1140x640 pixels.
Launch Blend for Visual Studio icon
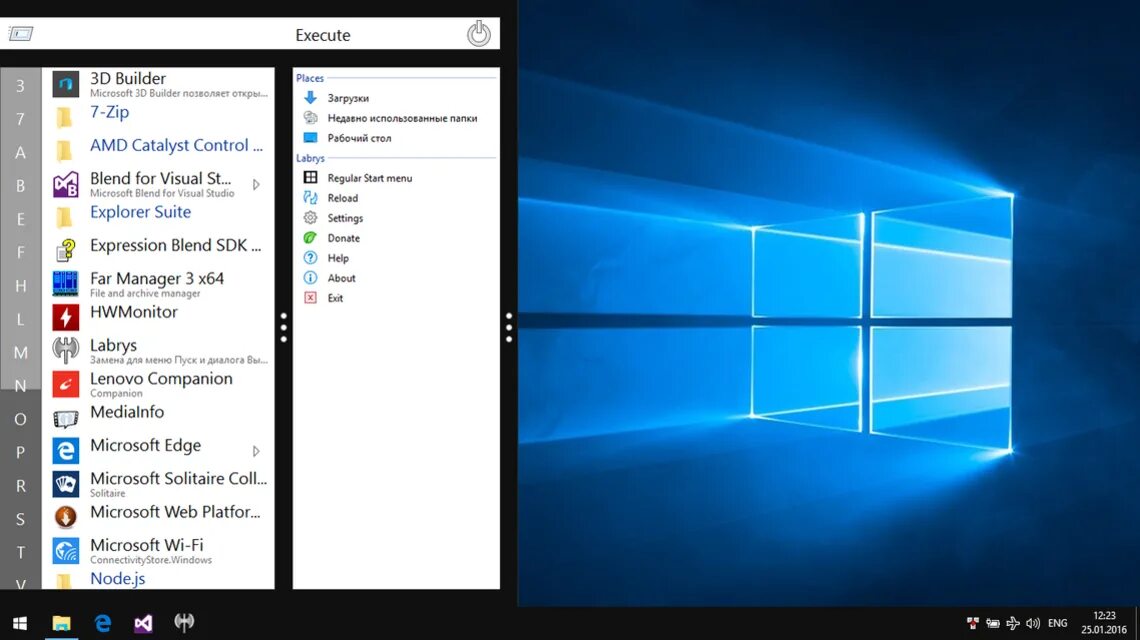[65, 184]
